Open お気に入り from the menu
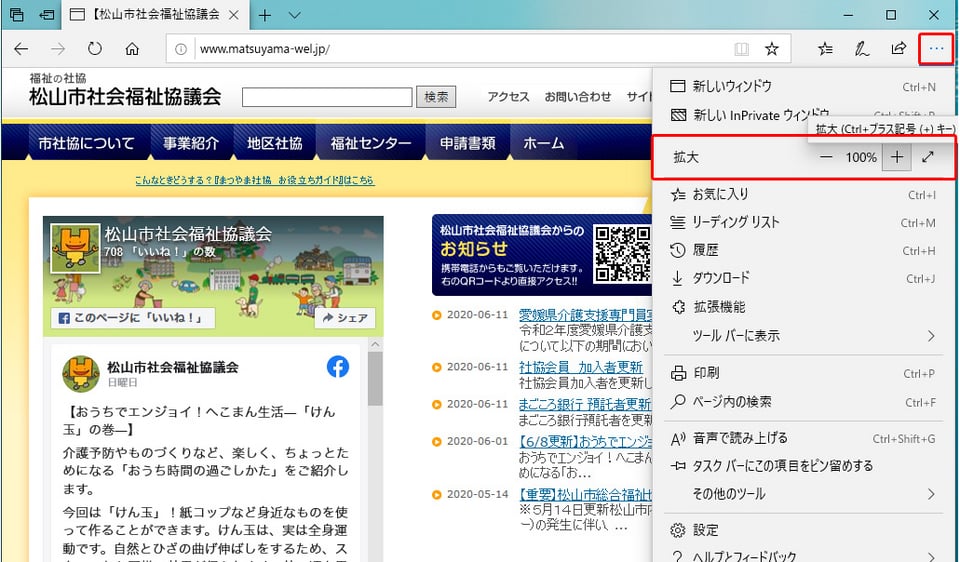Image resolution: width=960 pixels, height=562 pixels. [x=803, y=195]
